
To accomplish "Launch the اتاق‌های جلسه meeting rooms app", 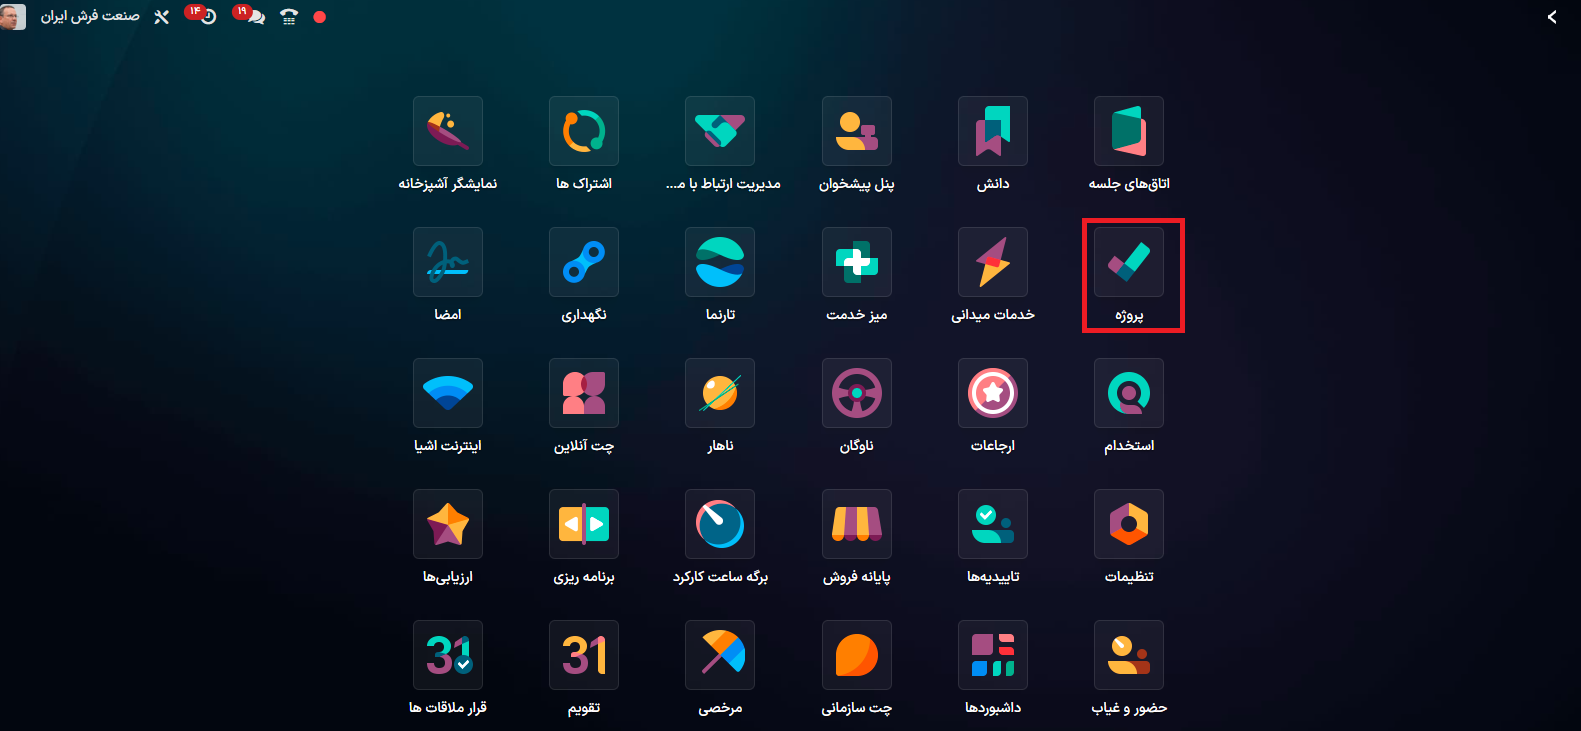I will (x=1128, y=131).
